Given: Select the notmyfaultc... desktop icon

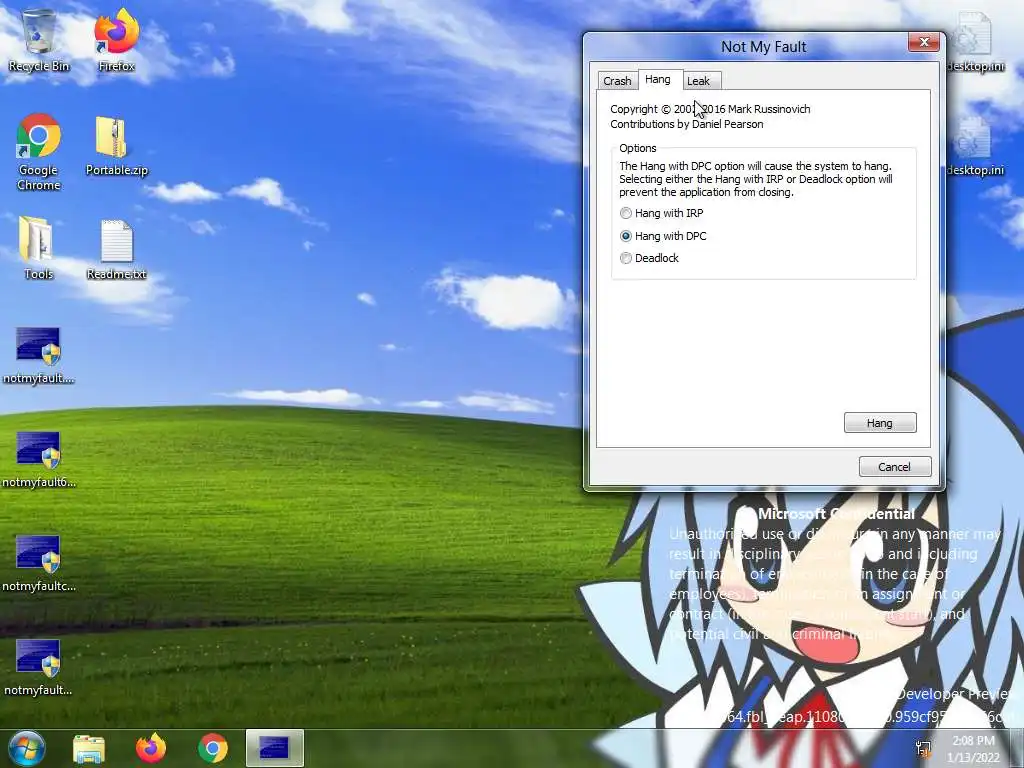Looking at the screenshot, I should [39, 564].
